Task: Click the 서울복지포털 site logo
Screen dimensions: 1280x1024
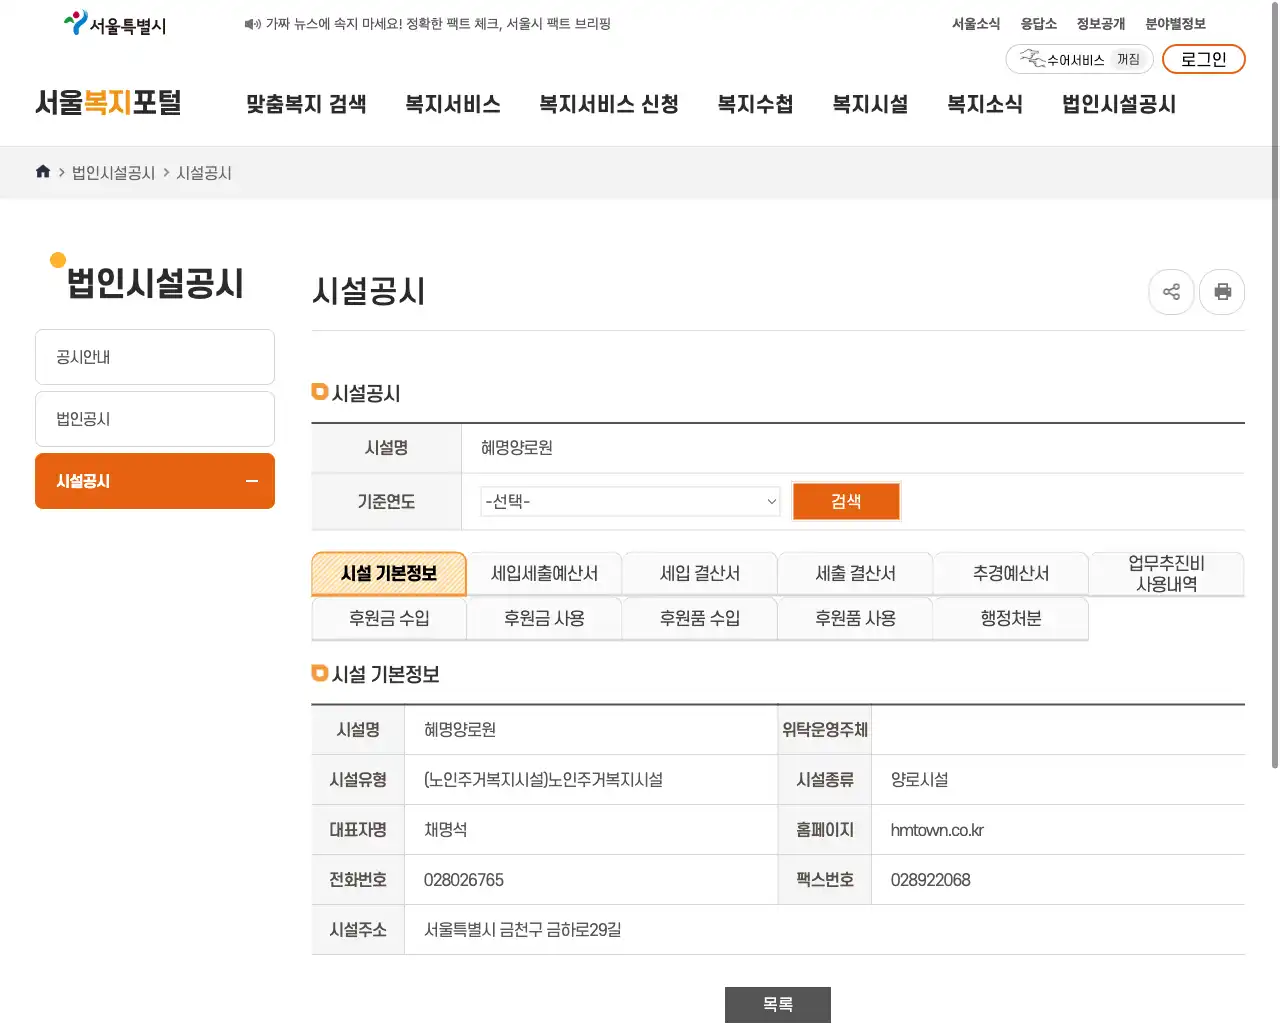Action: [x=108, y=103]
